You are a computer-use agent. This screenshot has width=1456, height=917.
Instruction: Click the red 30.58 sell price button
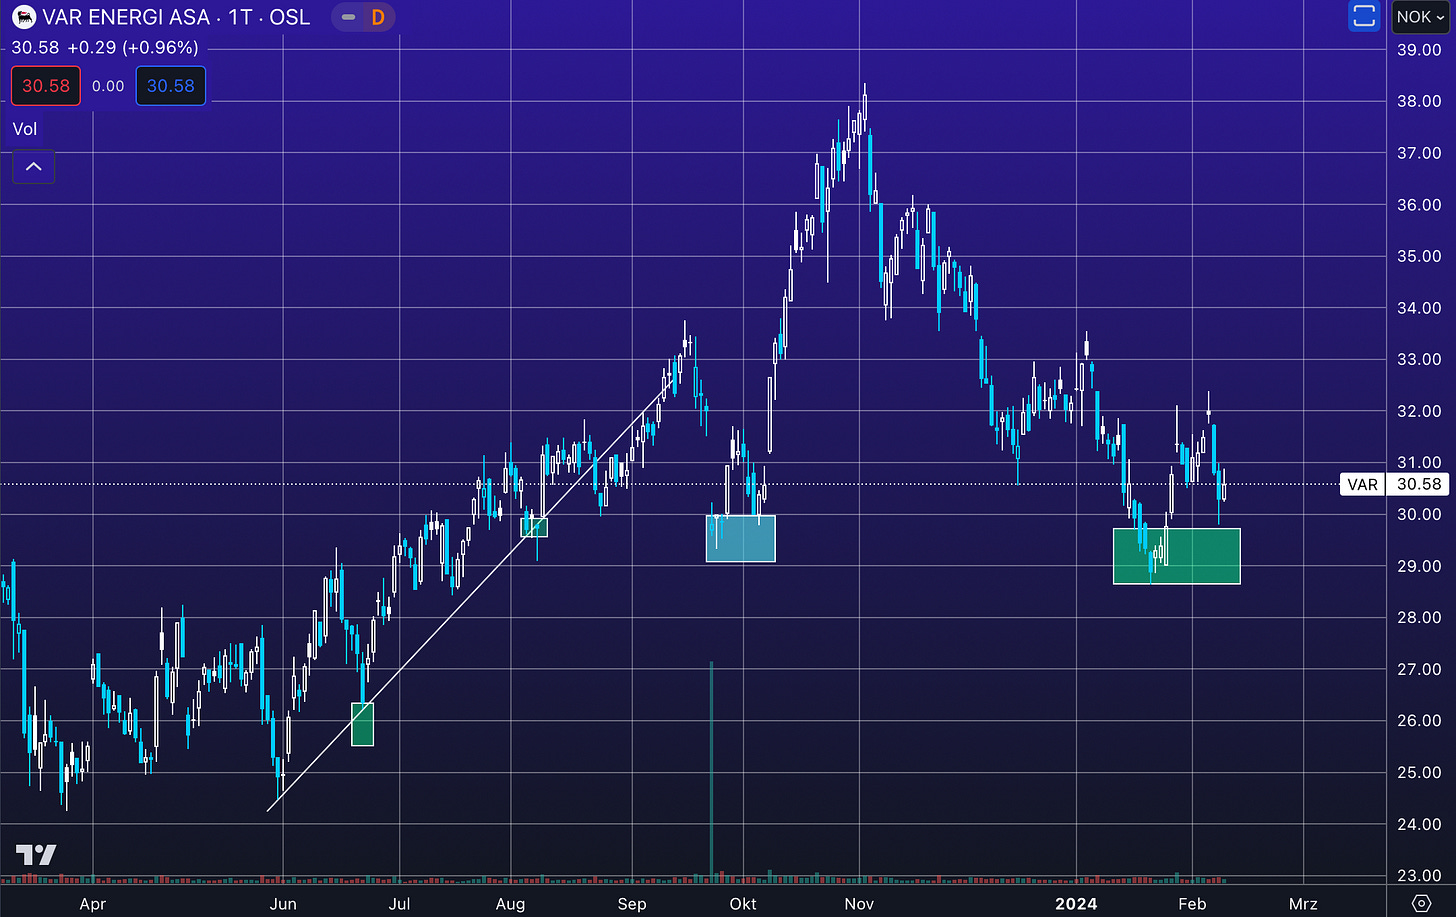coord(46,86)
